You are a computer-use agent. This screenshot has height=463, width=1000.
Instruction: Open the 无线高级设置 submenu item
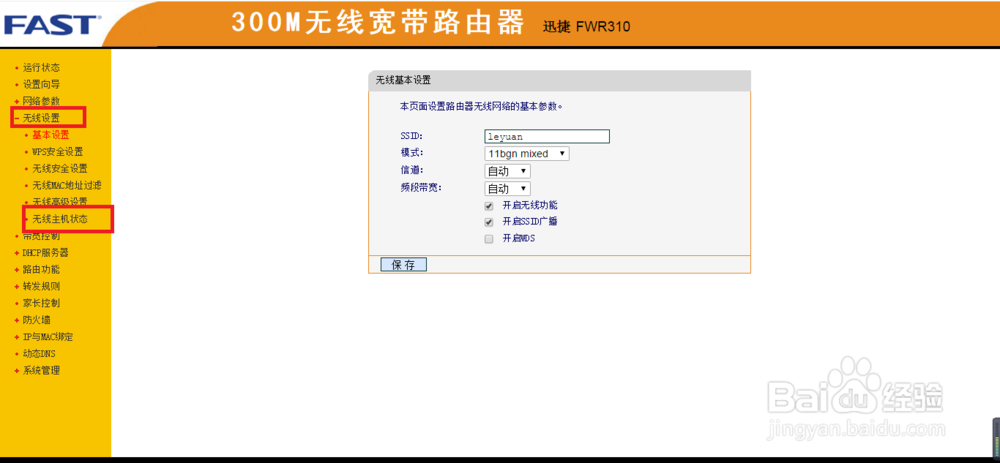(x=60, y=202)
